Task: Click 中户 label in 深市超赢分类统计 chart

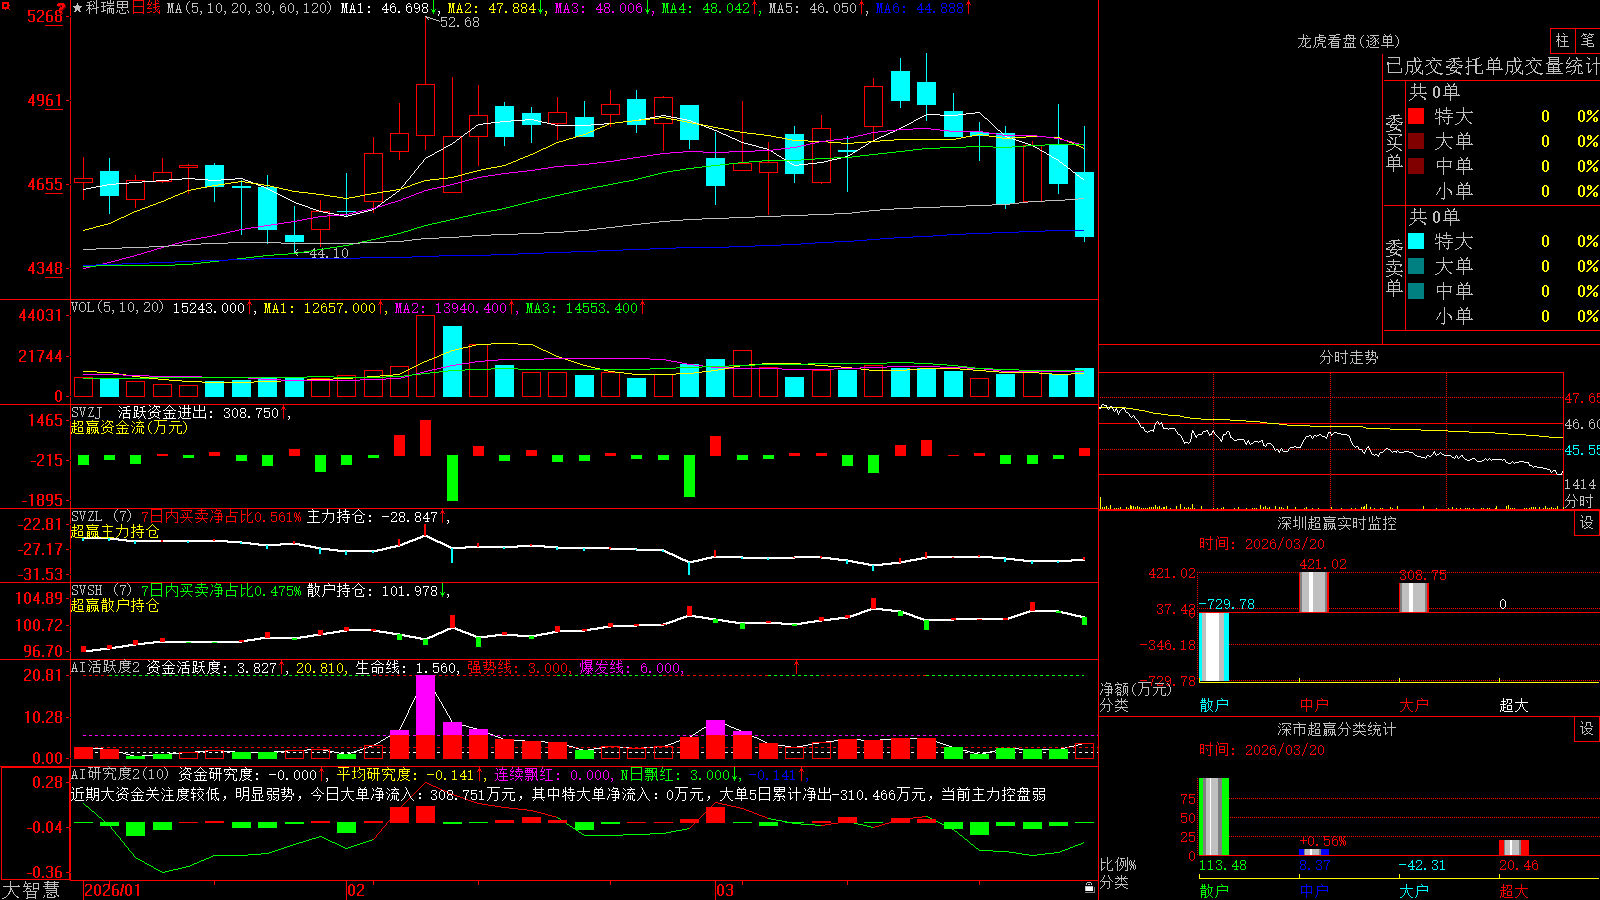Action: click(1314, 891)
